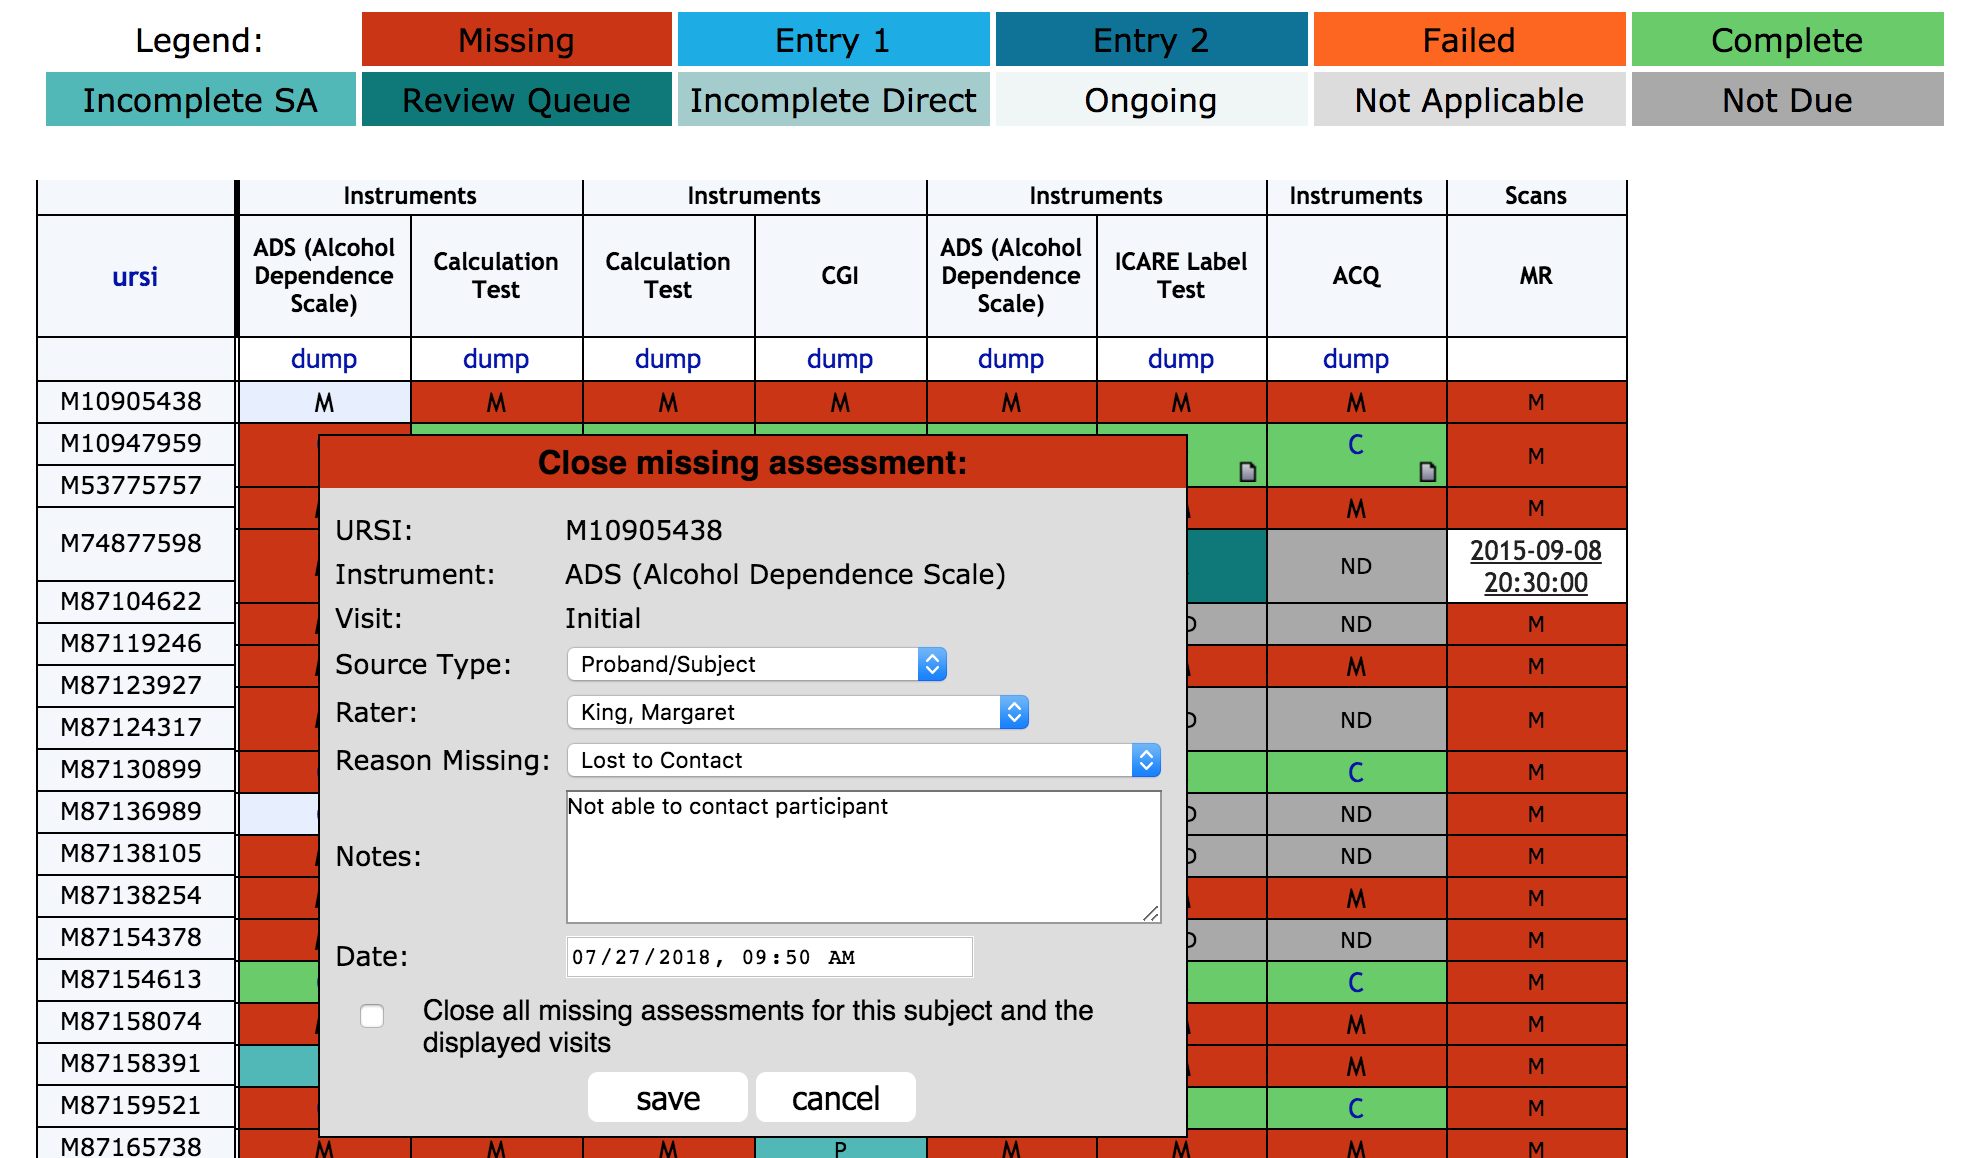
Task: Click the Entry 1 legend swatch
Action: coord(834,40)
